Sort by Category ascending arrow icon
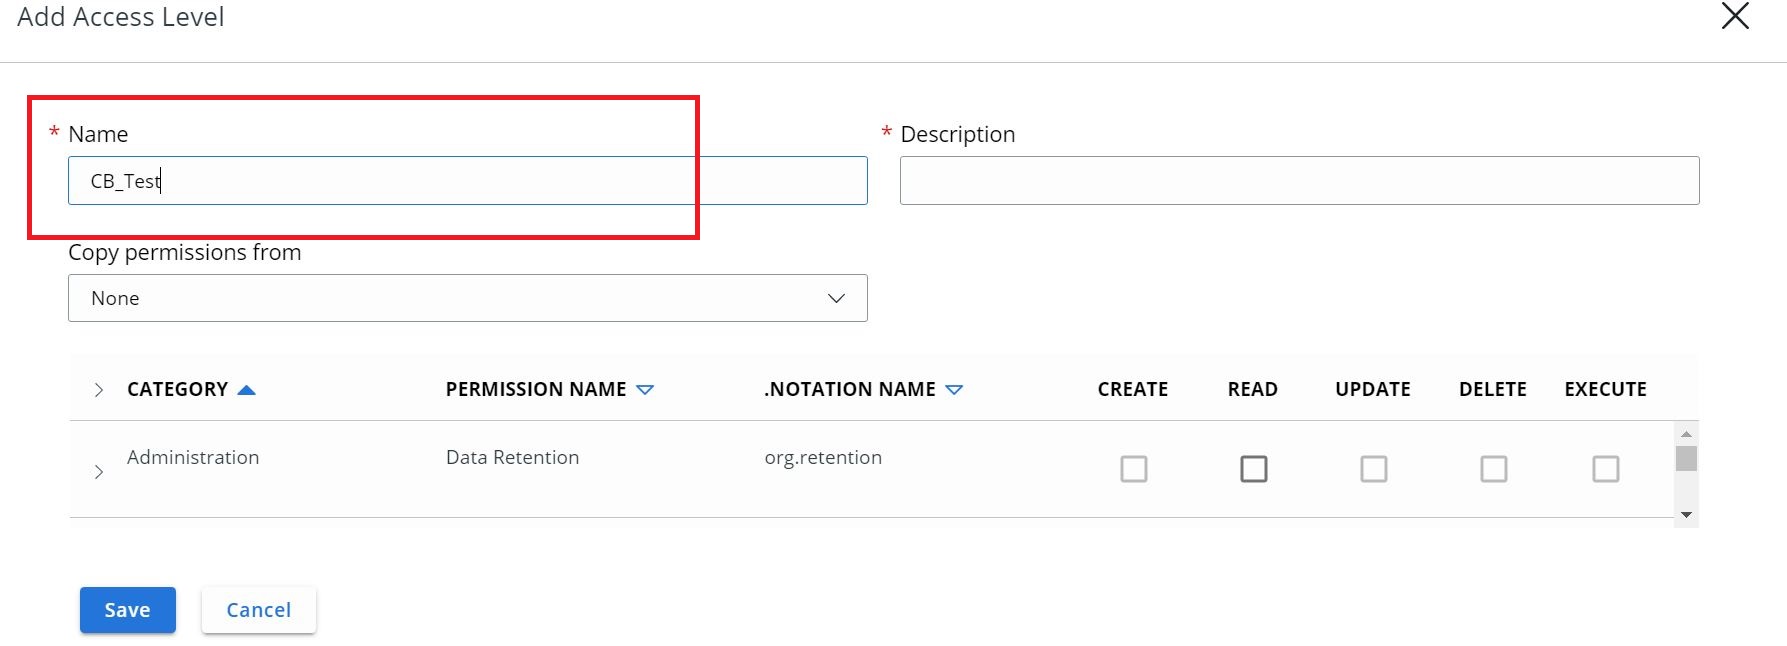The width and height of the screenshot is (1787, 646). pyautogui.click(x=246, y=390)
